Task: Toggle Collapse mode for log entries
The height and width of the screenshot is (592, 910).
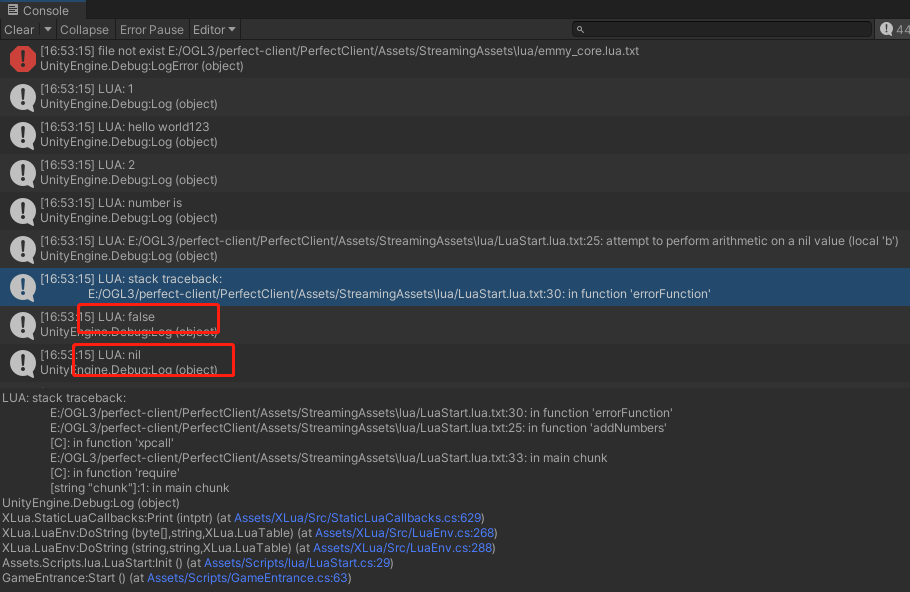Action: coord(84,30)
